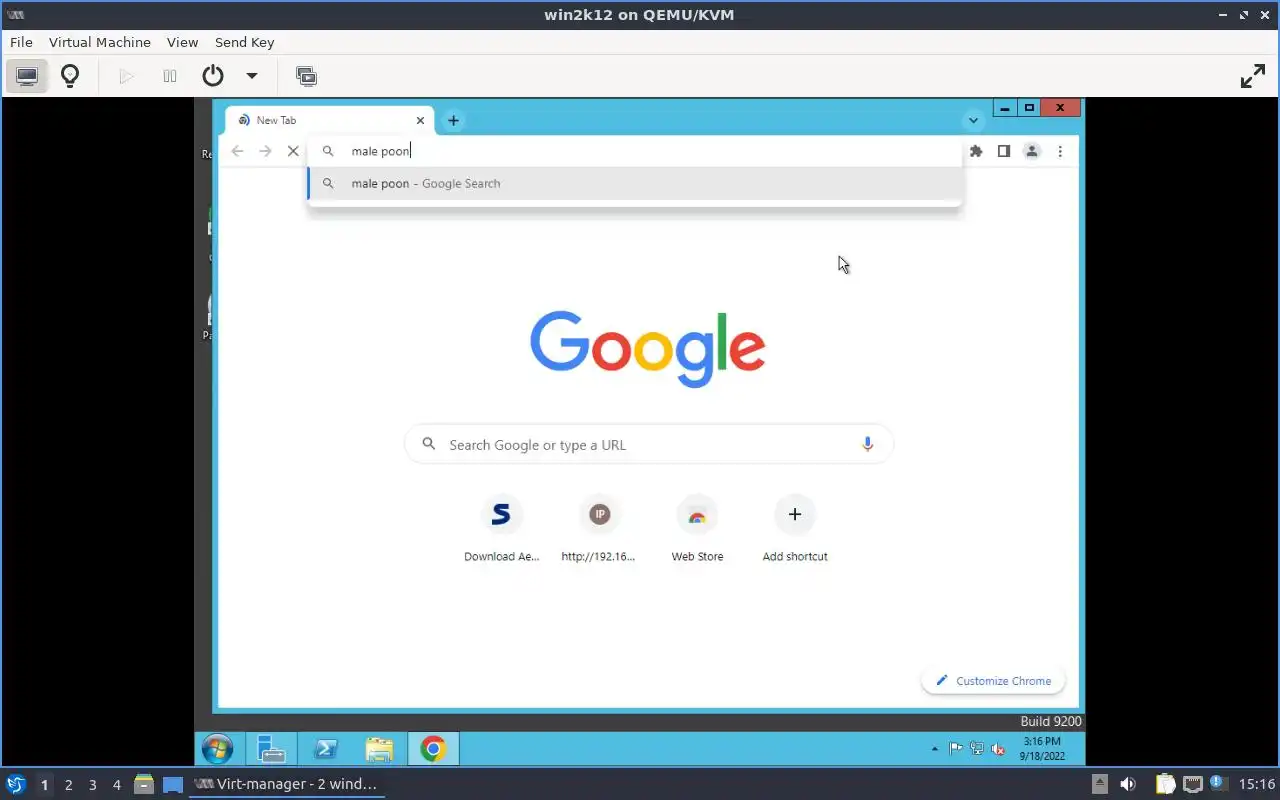Click Chrome's tab search chevron
This screenshot has height=800, width=1280.
(x=973, y=120)
